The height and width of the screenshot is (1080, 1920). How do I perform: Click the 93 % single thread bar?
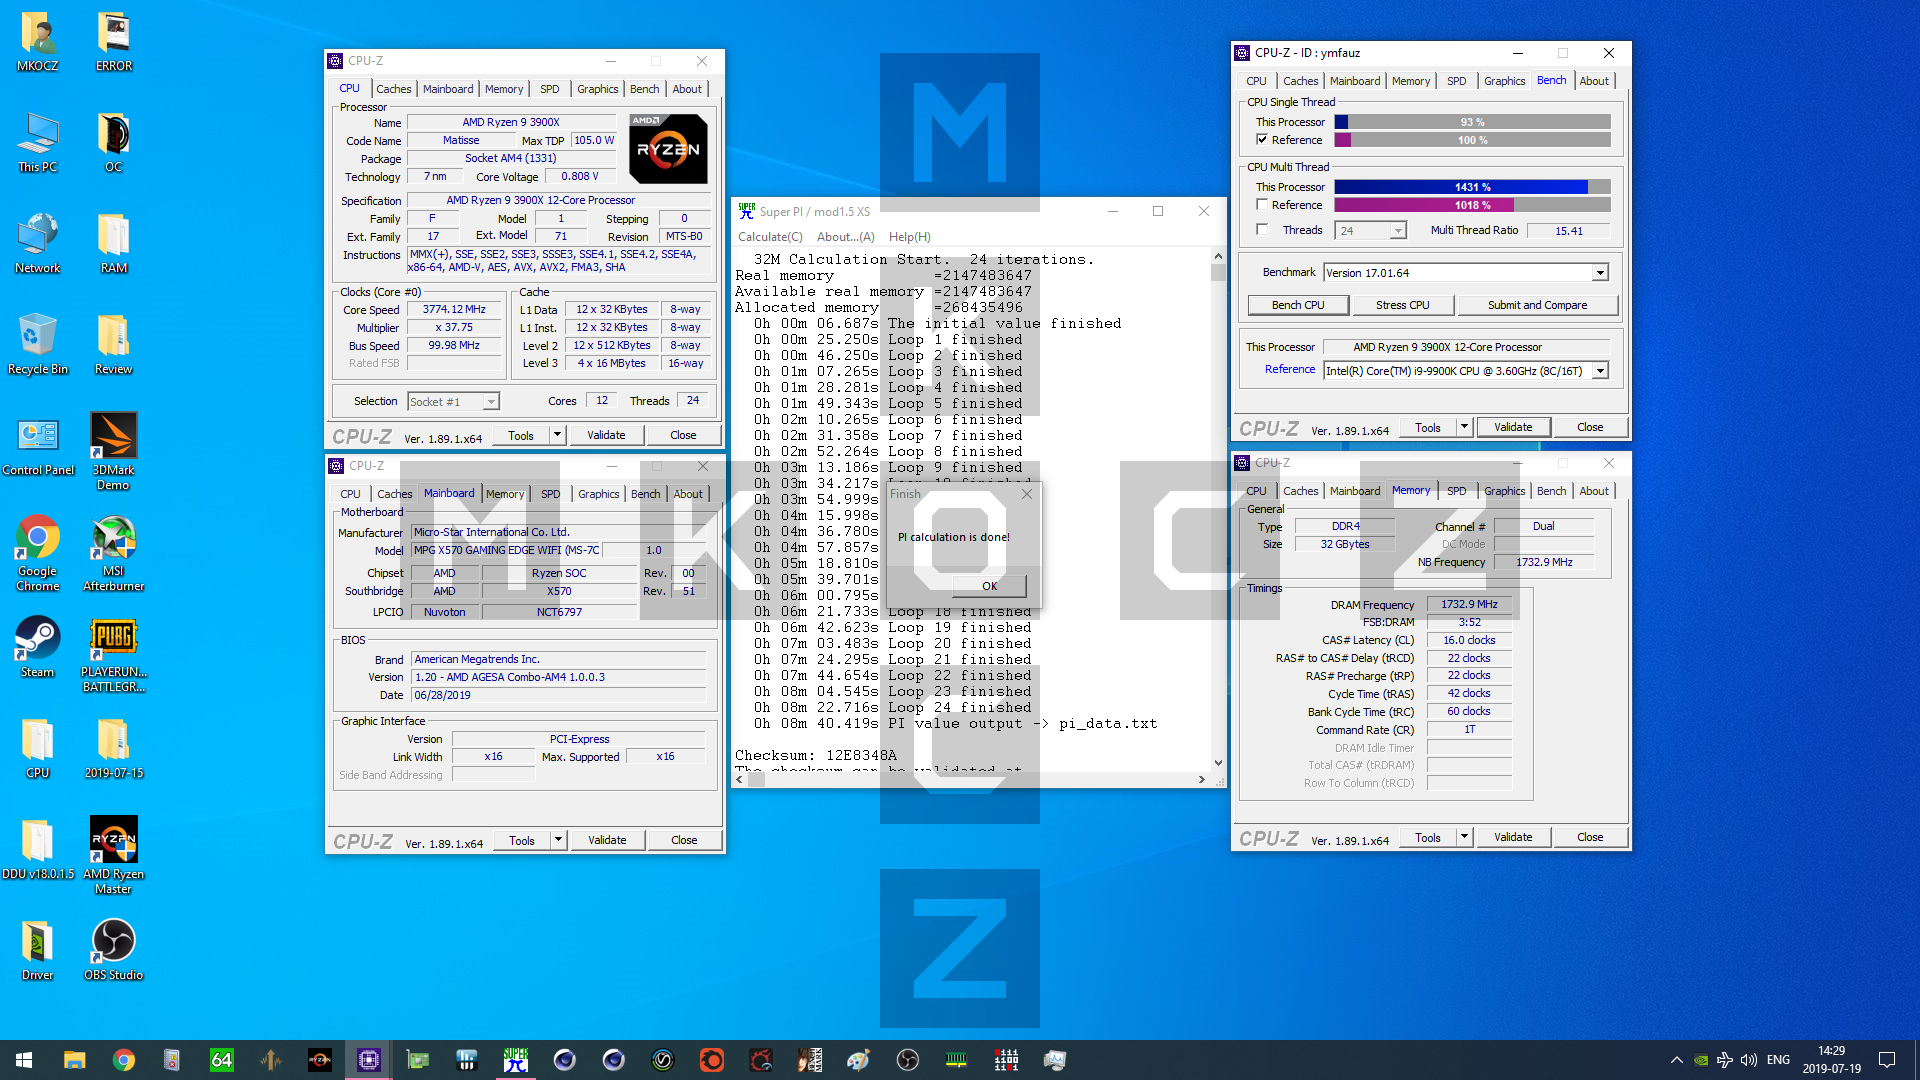pos(1472,122)
